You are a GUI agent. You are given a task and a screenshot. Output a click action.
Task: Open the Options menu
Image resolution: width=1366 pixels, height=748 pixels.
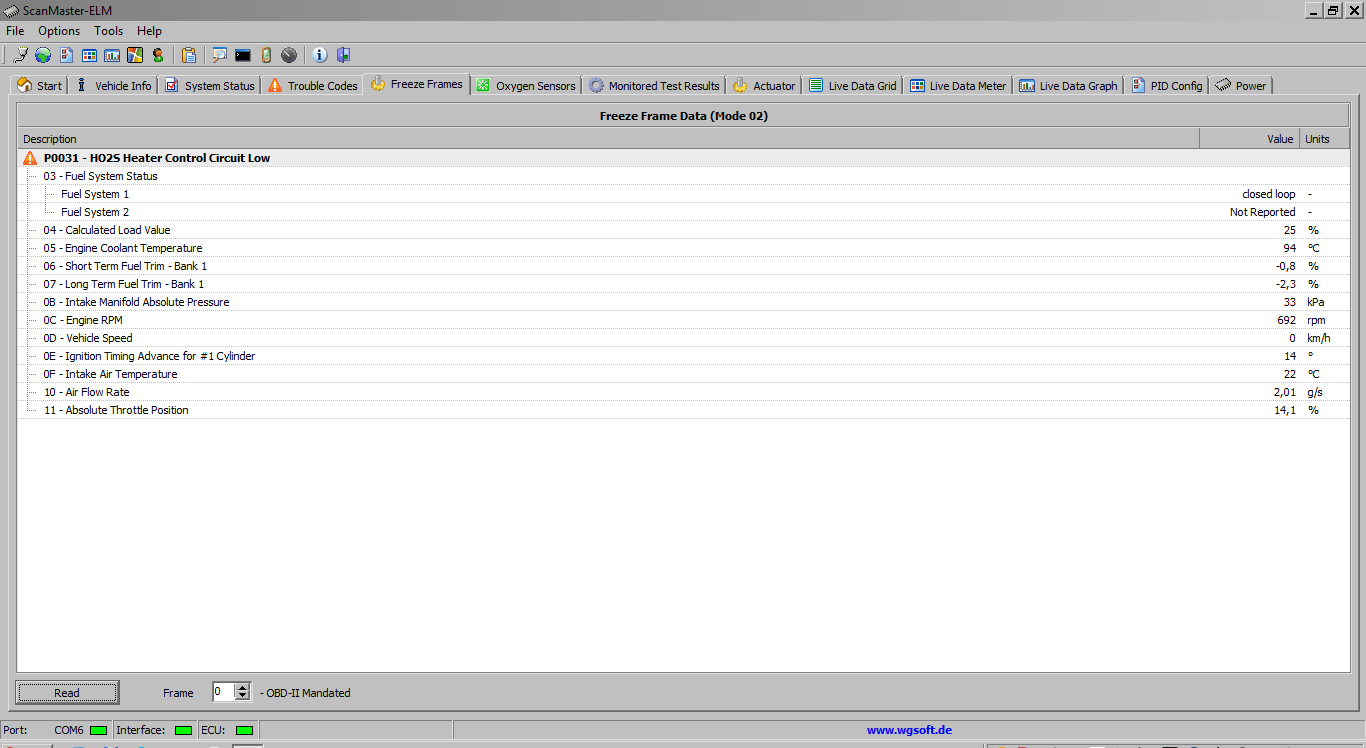tap(59, 31)
